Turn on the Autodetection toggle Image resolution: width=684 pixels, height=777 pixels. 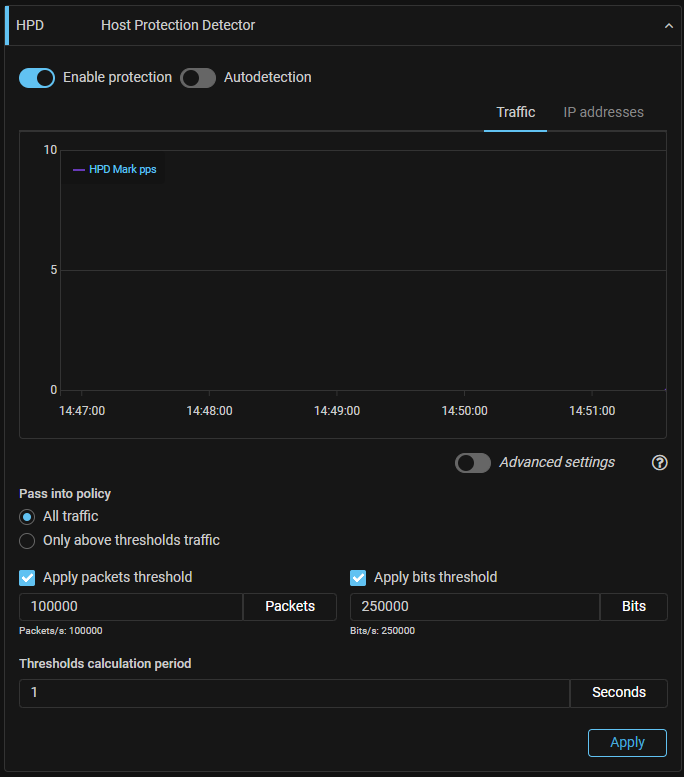pyautogui.click(x=198, y=78)
